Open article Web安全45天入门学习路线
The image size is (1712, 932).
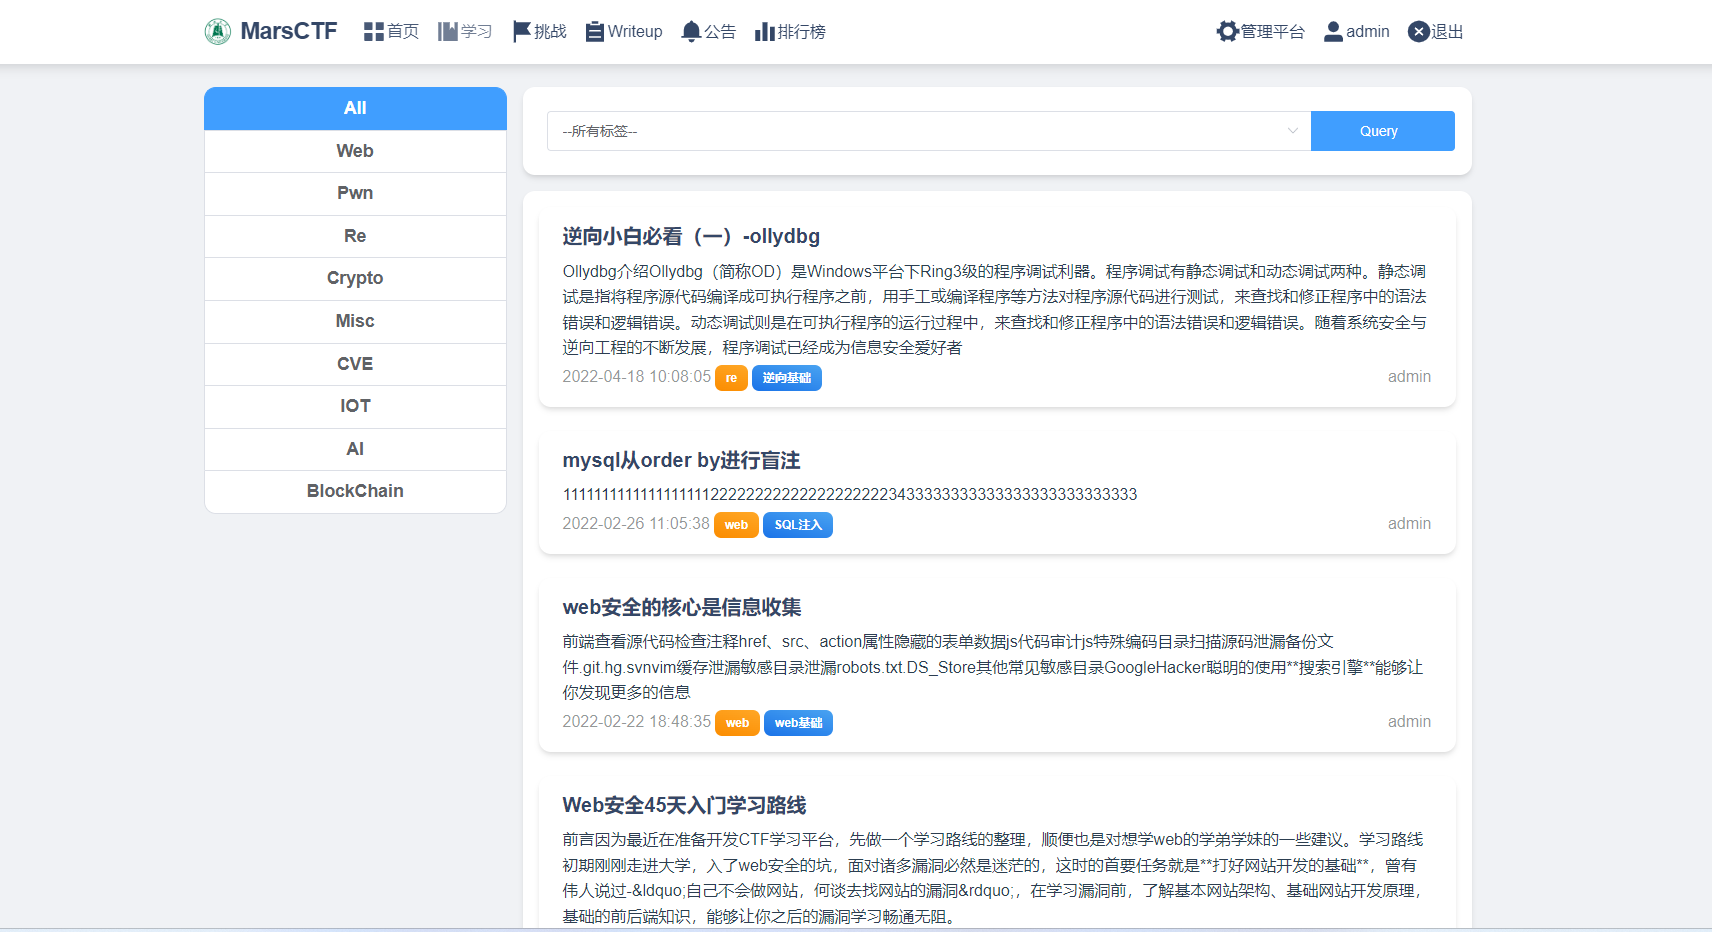(684, 805)
